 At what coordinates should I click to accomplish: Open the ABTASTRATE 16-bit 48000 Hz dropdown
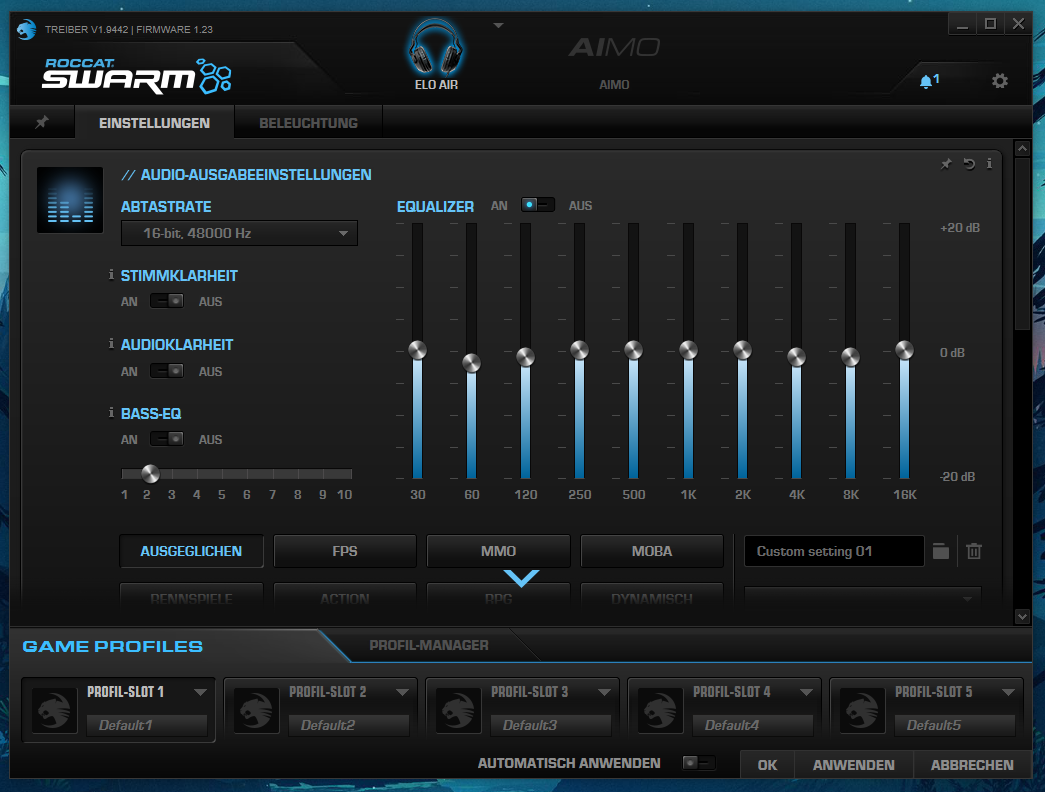239,233
